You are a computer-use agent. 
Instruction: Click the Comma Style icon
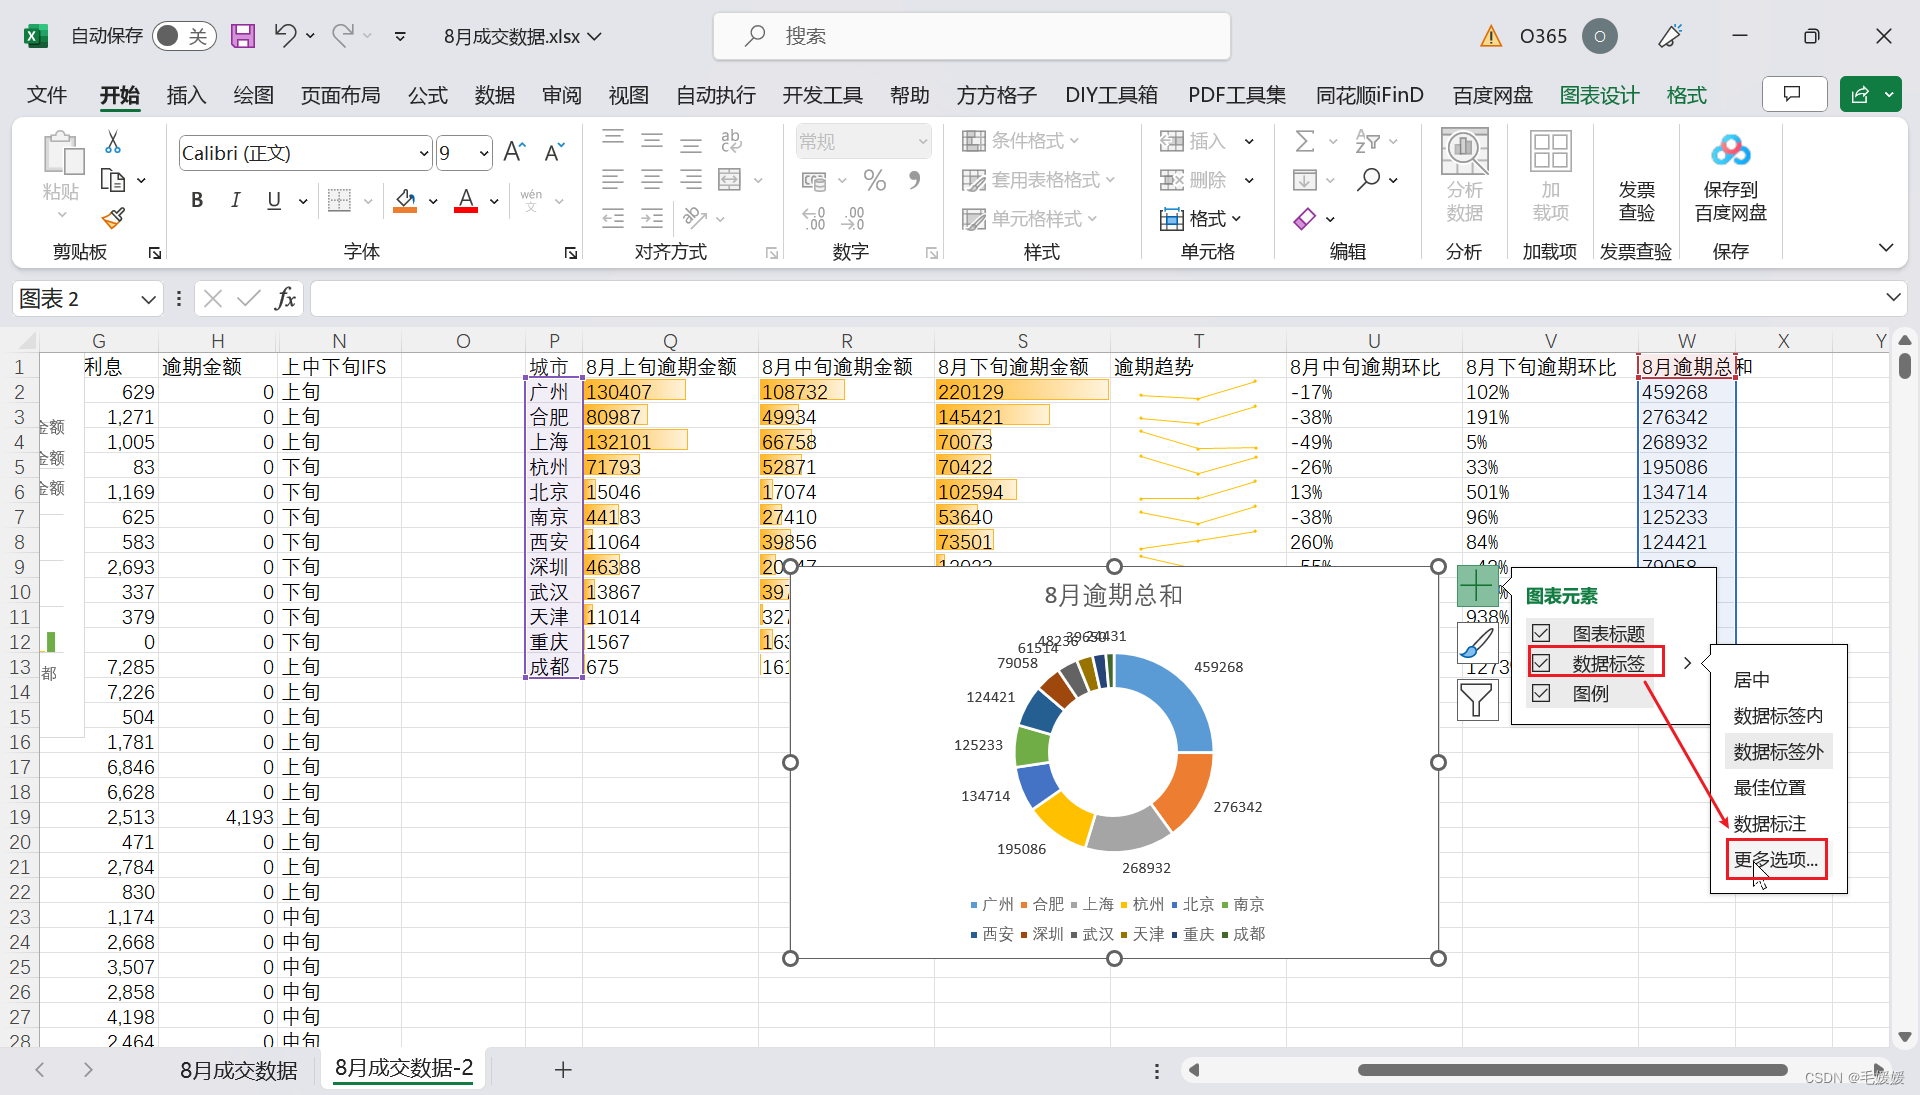(x=914, y=180)
